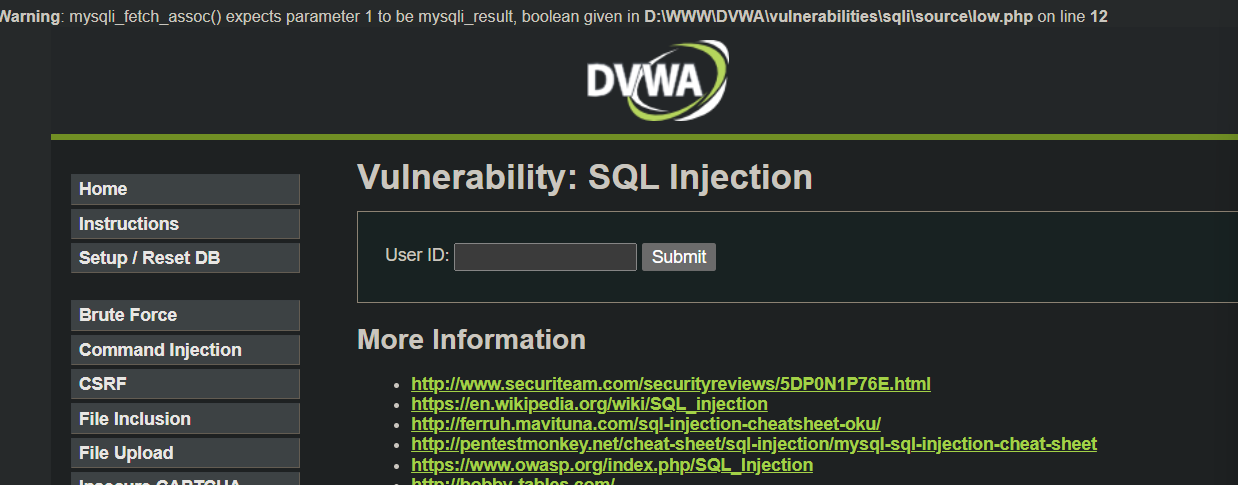Viewport: 1238px width, 485px height.
Task: Select the Brute Force vulnerability
Action: [185, 315]
